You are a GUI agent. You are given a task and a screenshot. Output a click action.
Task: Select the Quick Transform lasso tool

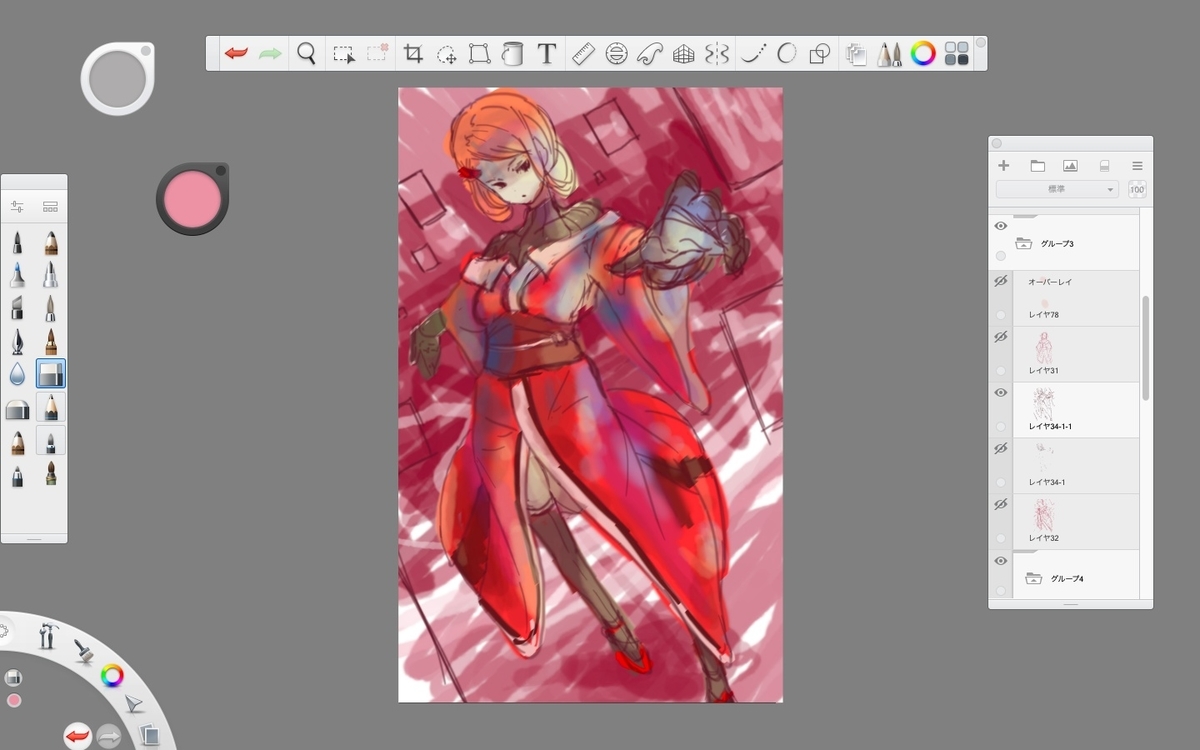pyautogui.click(x=446, y=54)
